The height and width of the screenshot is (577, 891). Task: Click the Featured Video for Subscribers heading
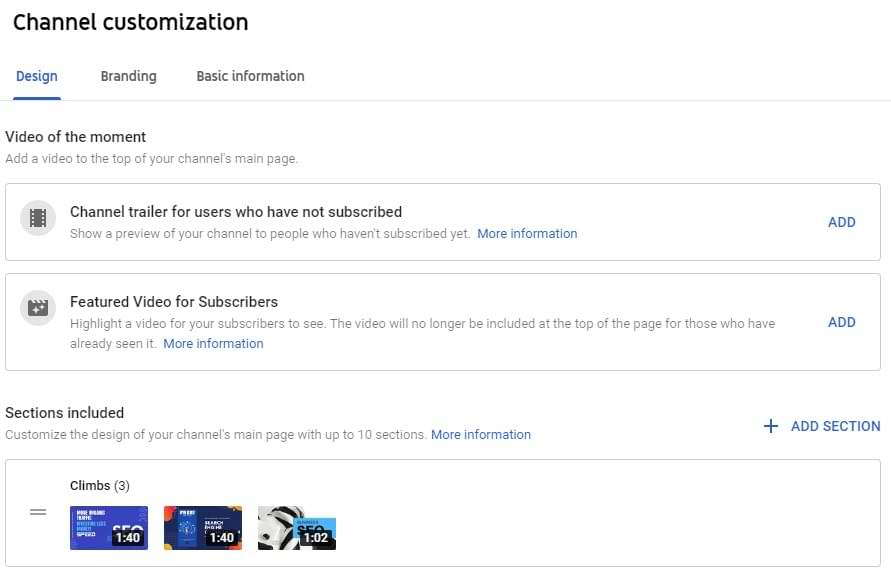[x=174, y=301]
